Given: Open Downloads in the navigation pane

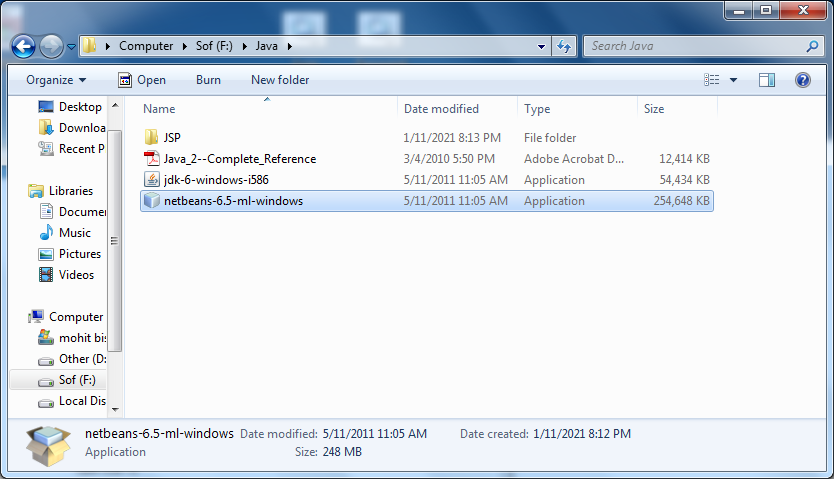Looking at the screenshot, I should (71, 128).
